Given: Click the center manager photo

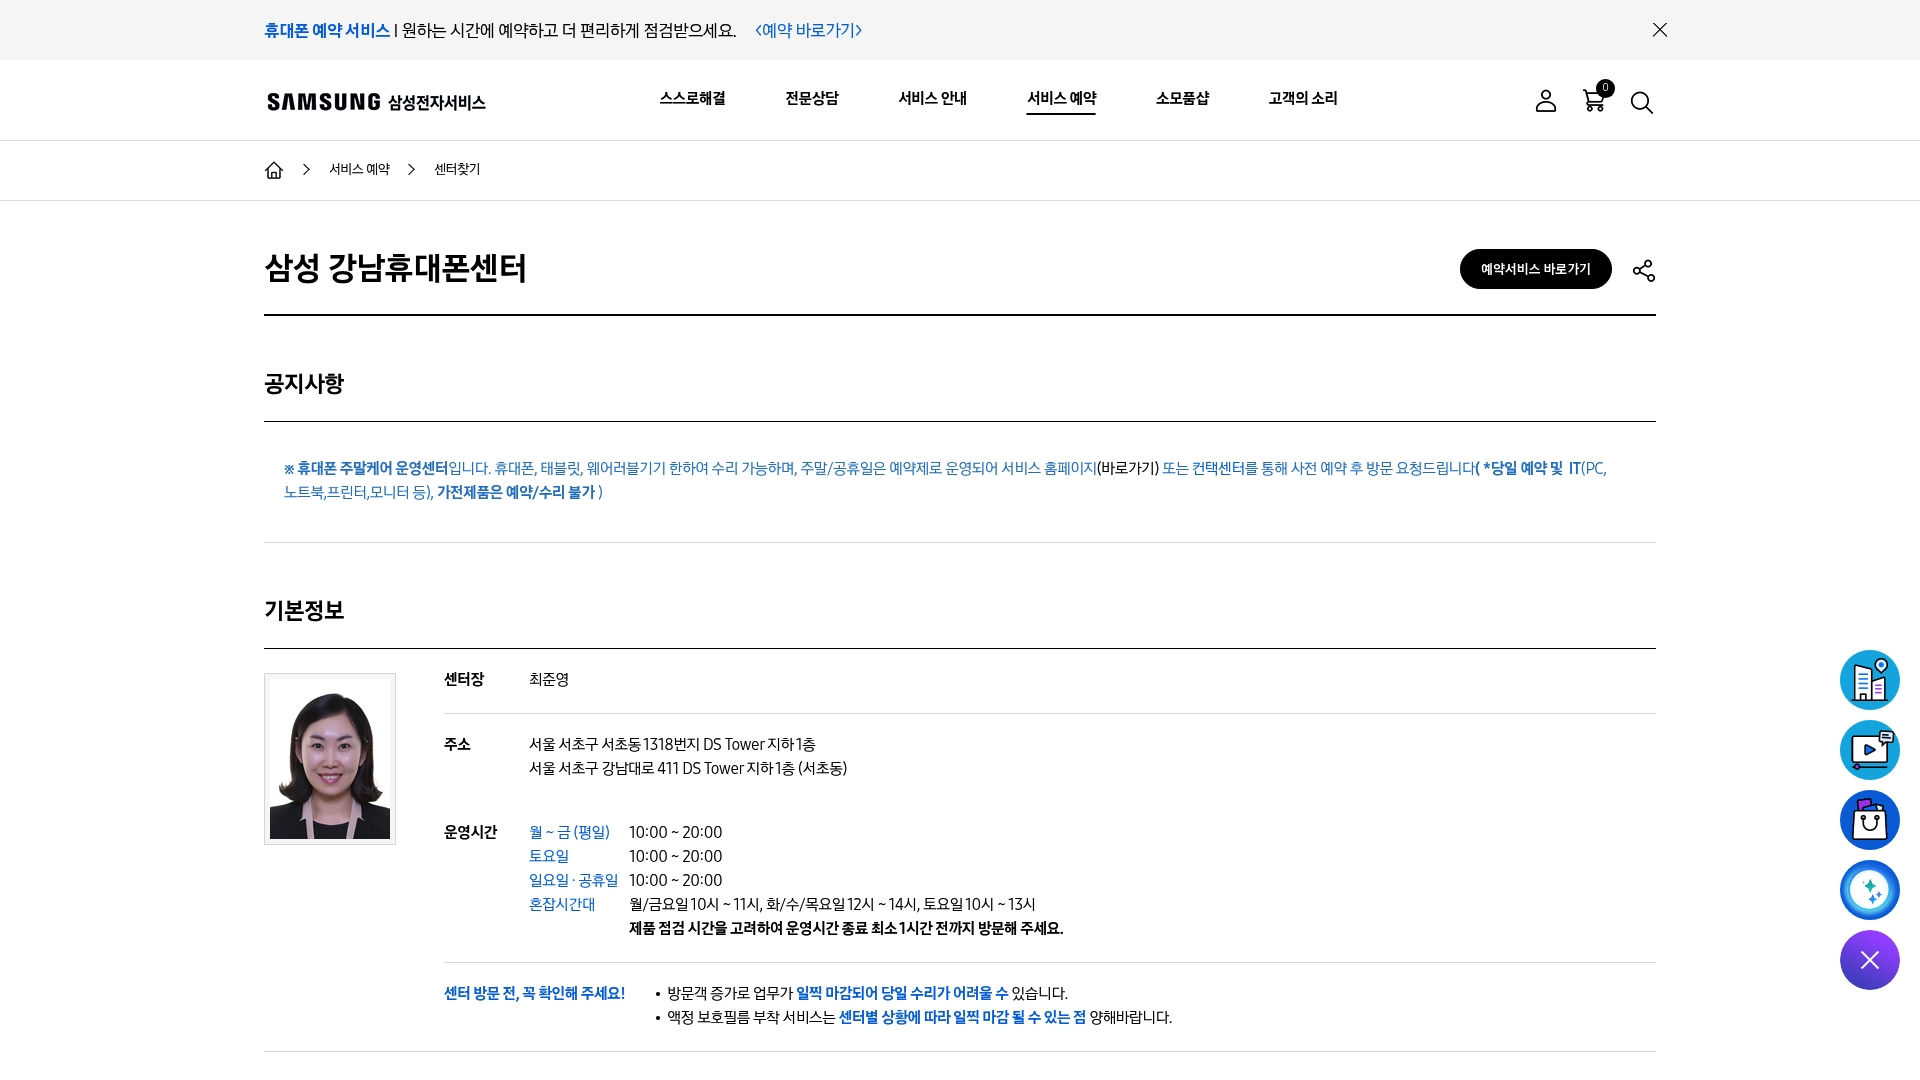Looking at the screenshot, I should [x=330, y=759].
